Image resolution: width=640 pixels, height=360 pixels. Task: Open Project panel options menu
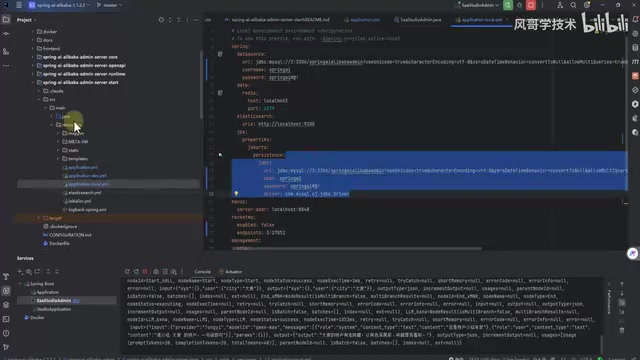(187, 20)
